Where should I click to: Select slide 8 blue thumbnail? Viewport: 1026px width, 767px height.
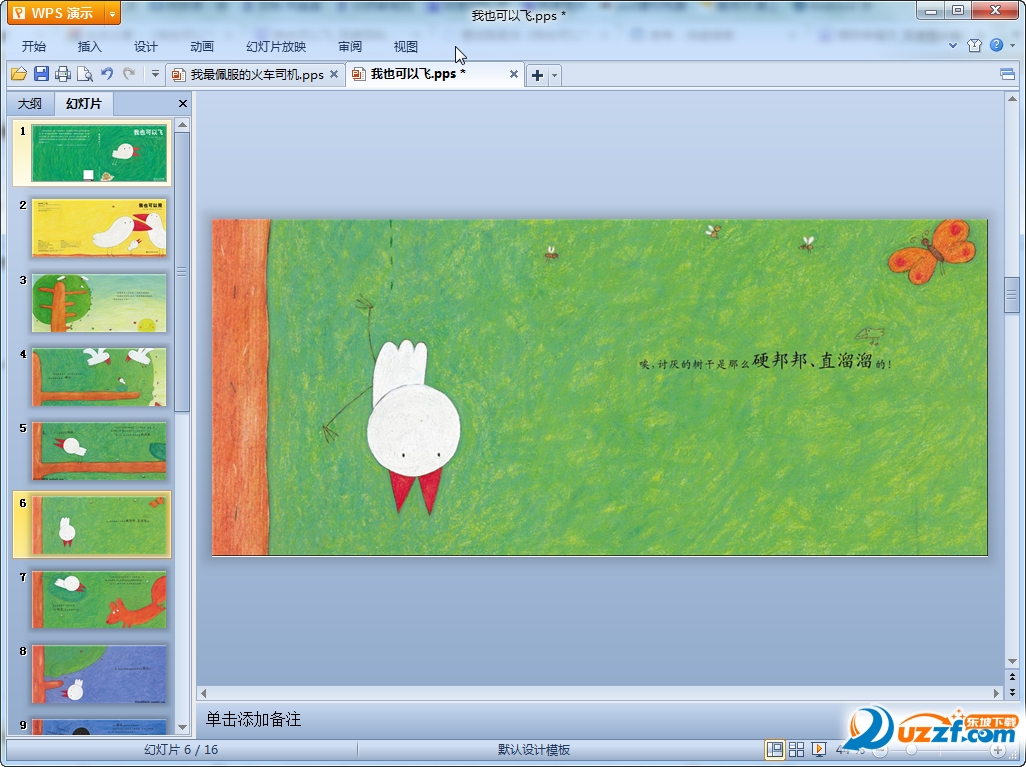click(x=99, y=674)
